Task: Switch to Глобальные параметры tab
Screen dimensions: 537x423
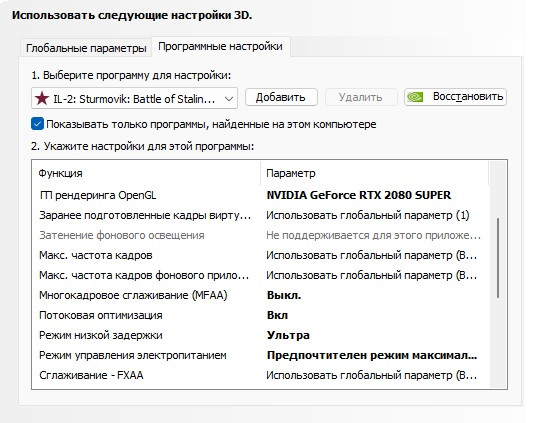Action: tap(86, 48)
